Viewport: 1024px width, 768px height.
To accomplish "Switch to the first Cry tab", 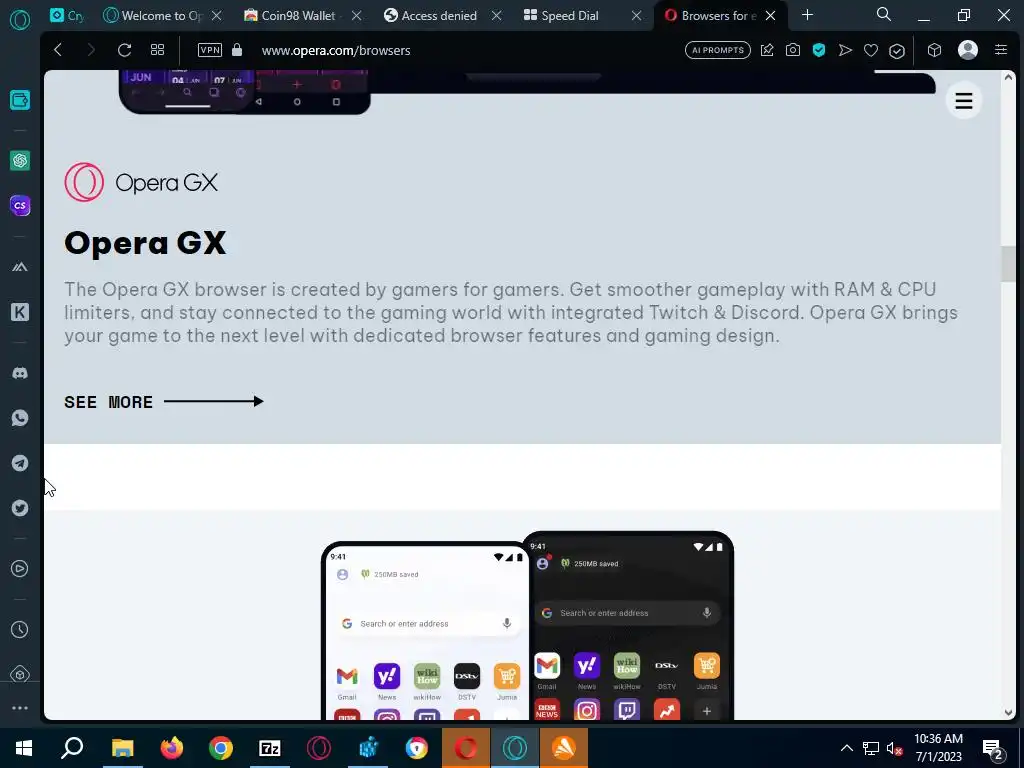I will tap(67, 16).
